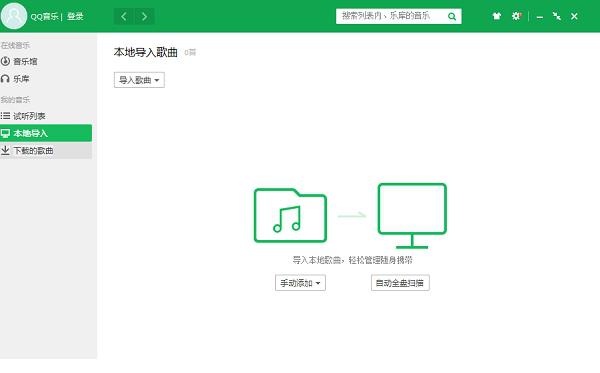Select 试听列表 in the sidebar
Viewport: 600px width, 373px height.
(46, 116)
